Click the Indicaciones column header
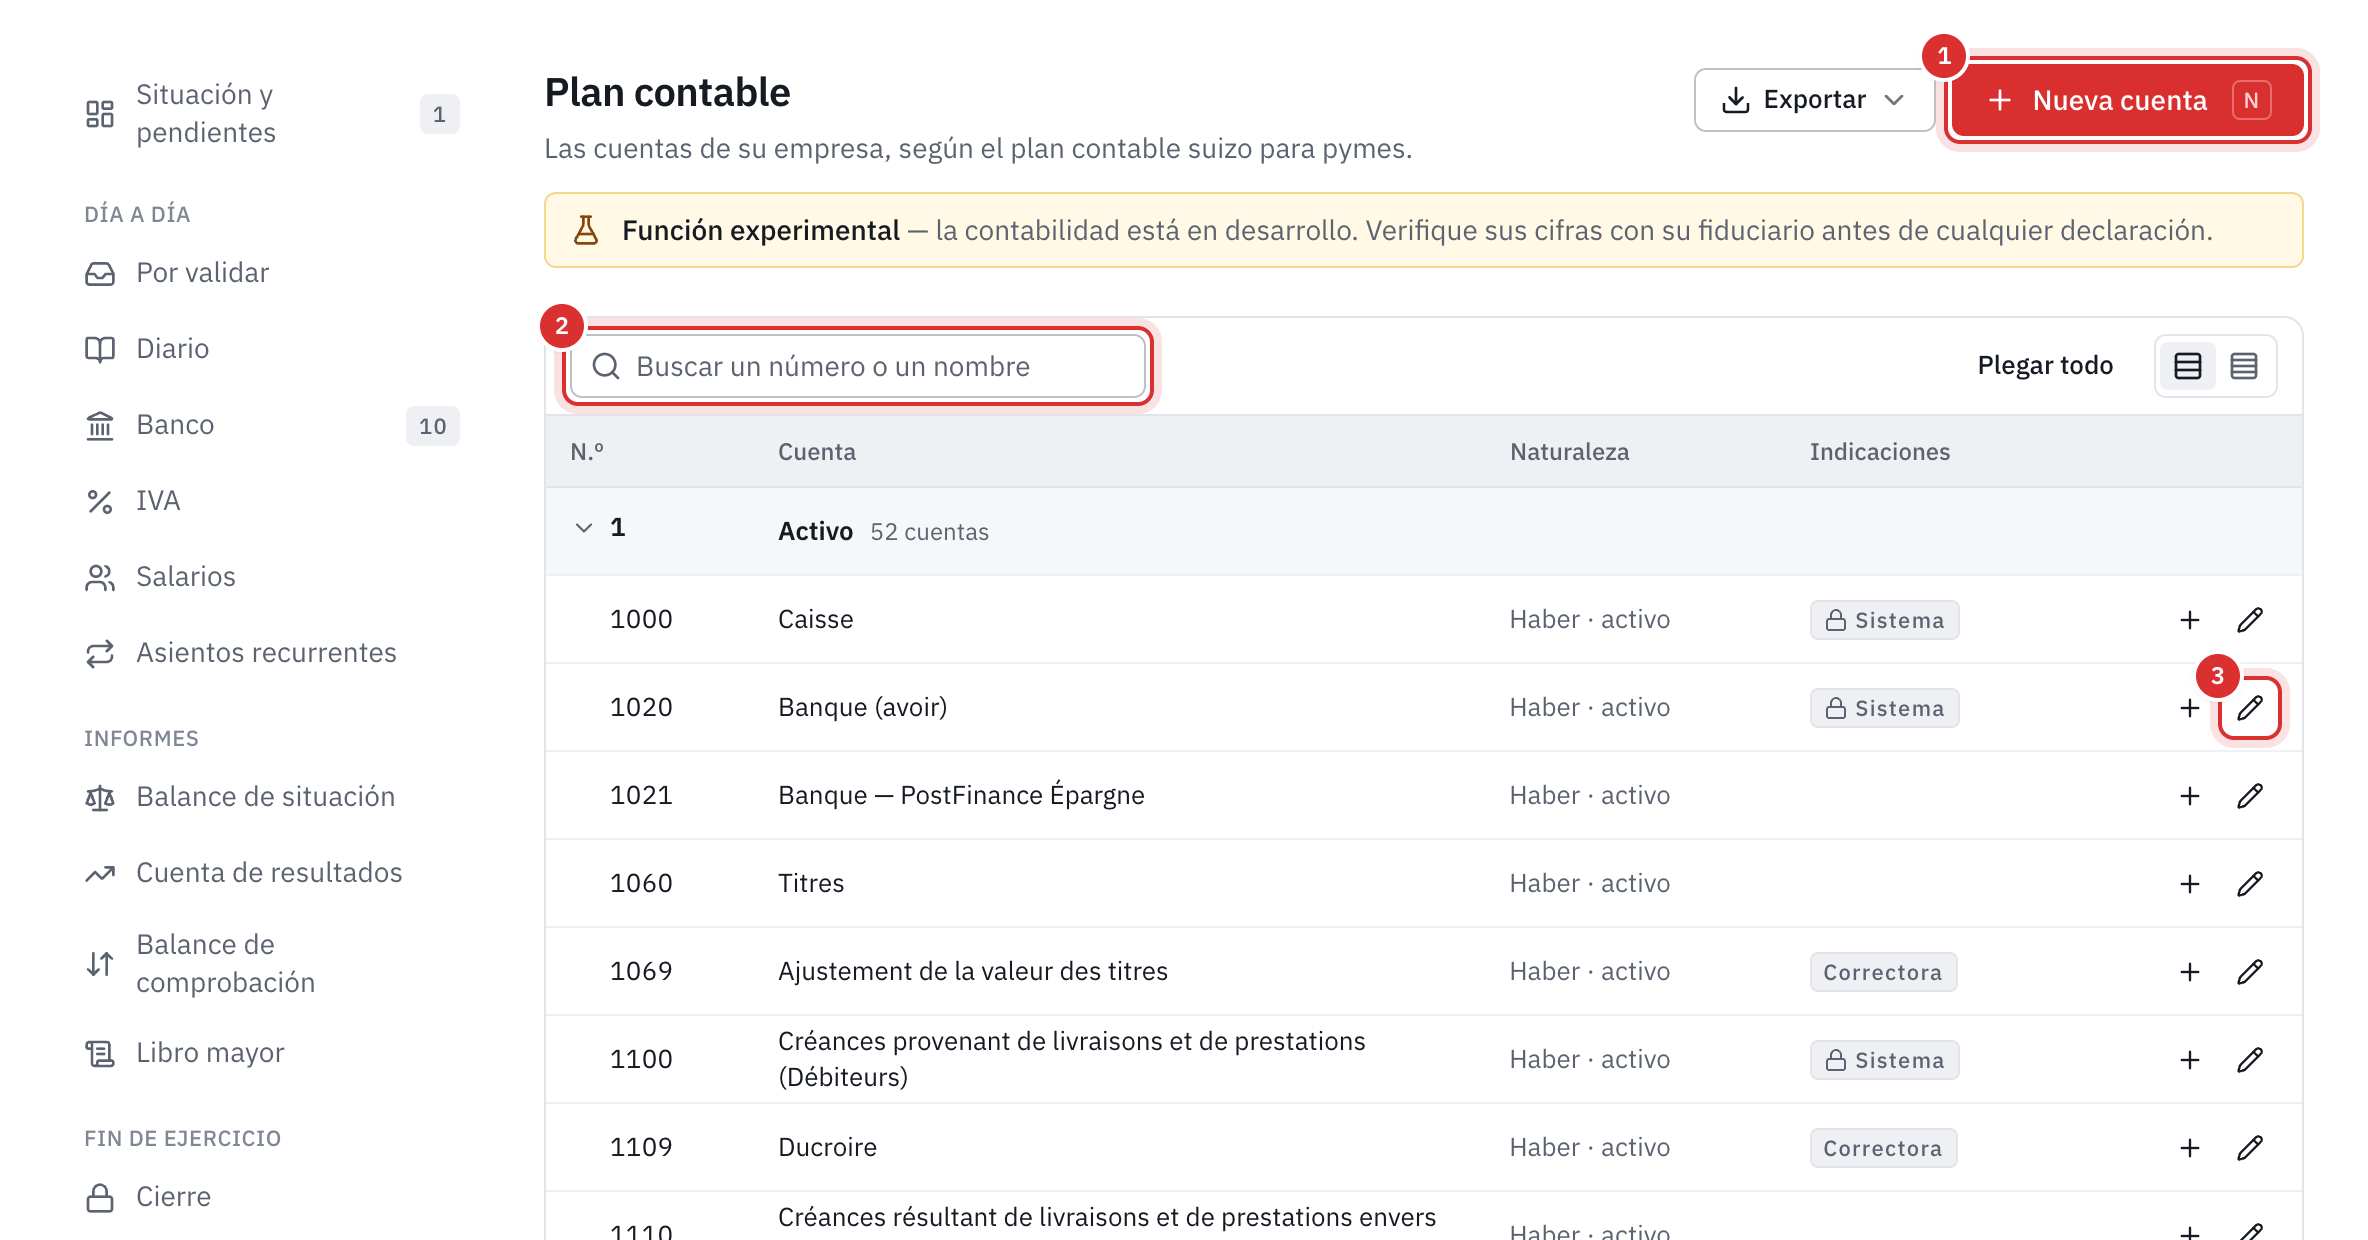2368x1240 pixels. (1879, 452)
